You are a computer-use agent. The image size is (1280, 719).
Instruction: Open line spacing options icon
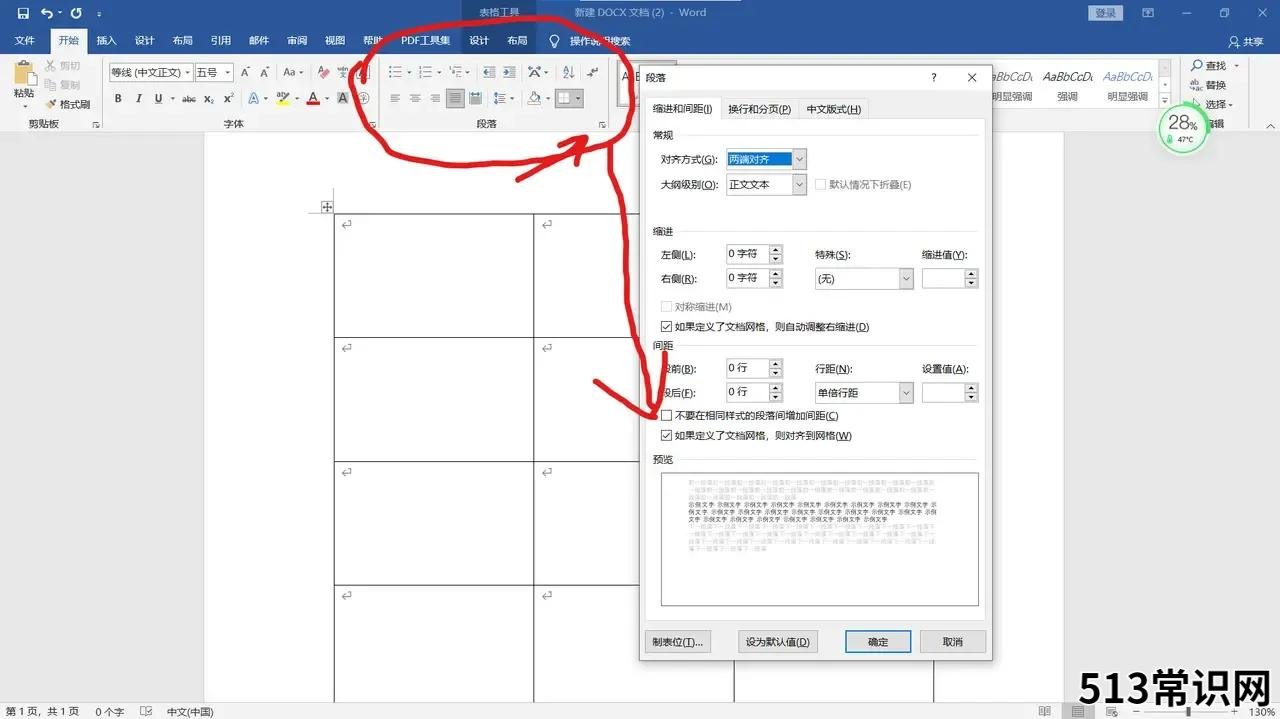point(500,98)
